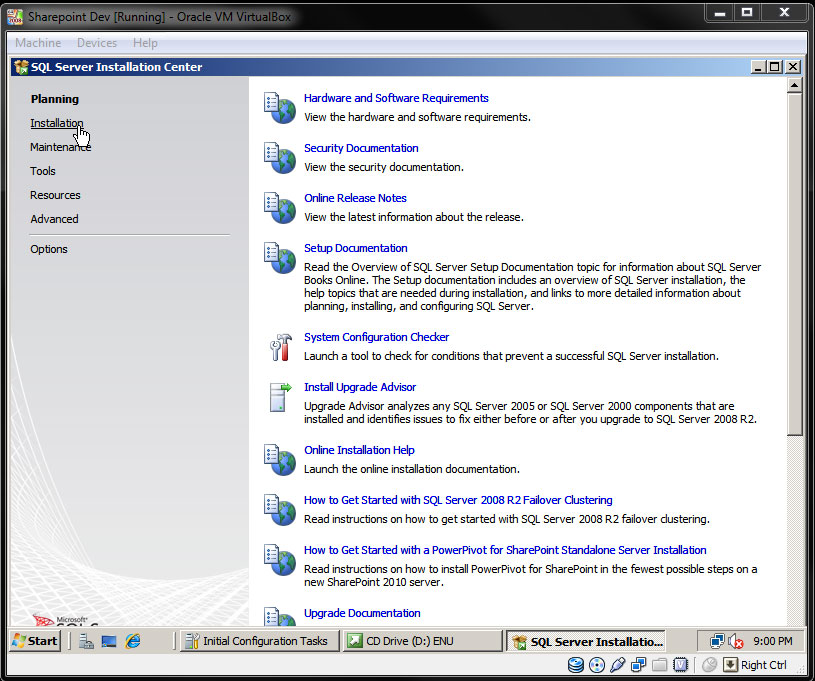This screenshot has width=815, height=681.
Task: Click the Install Upgrade Advisor server icon
Action: (x=281, y=397)
